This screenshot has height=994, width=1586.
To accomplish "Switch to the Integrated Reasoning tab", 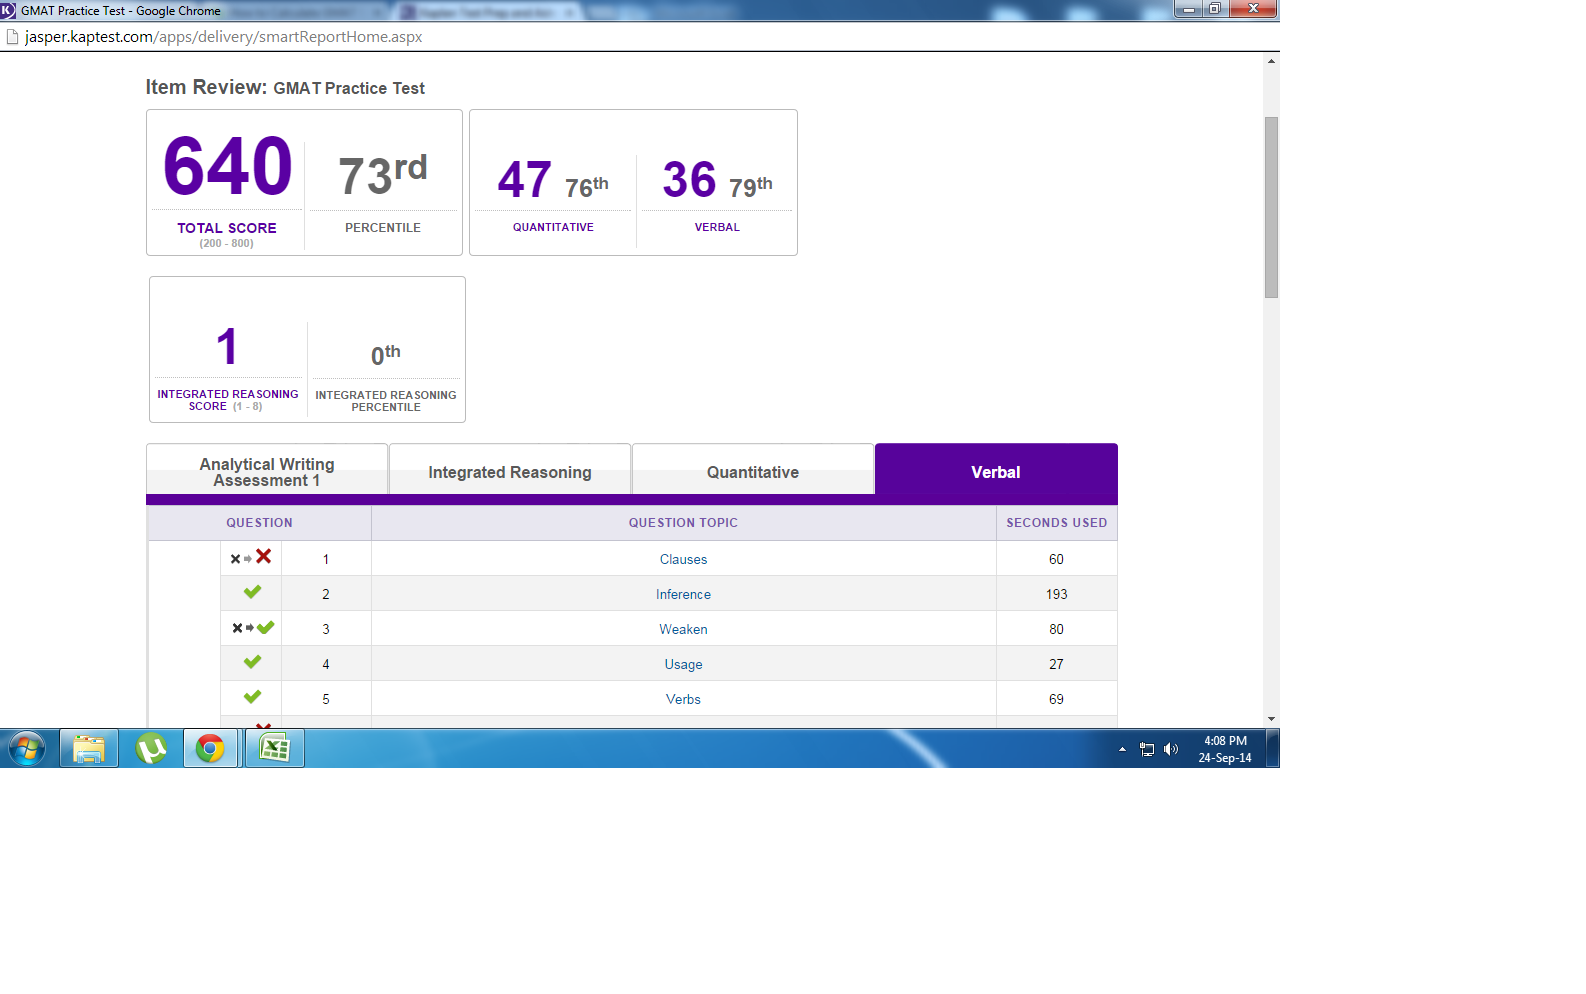I will pyautogui.click(x=510, y=471).
